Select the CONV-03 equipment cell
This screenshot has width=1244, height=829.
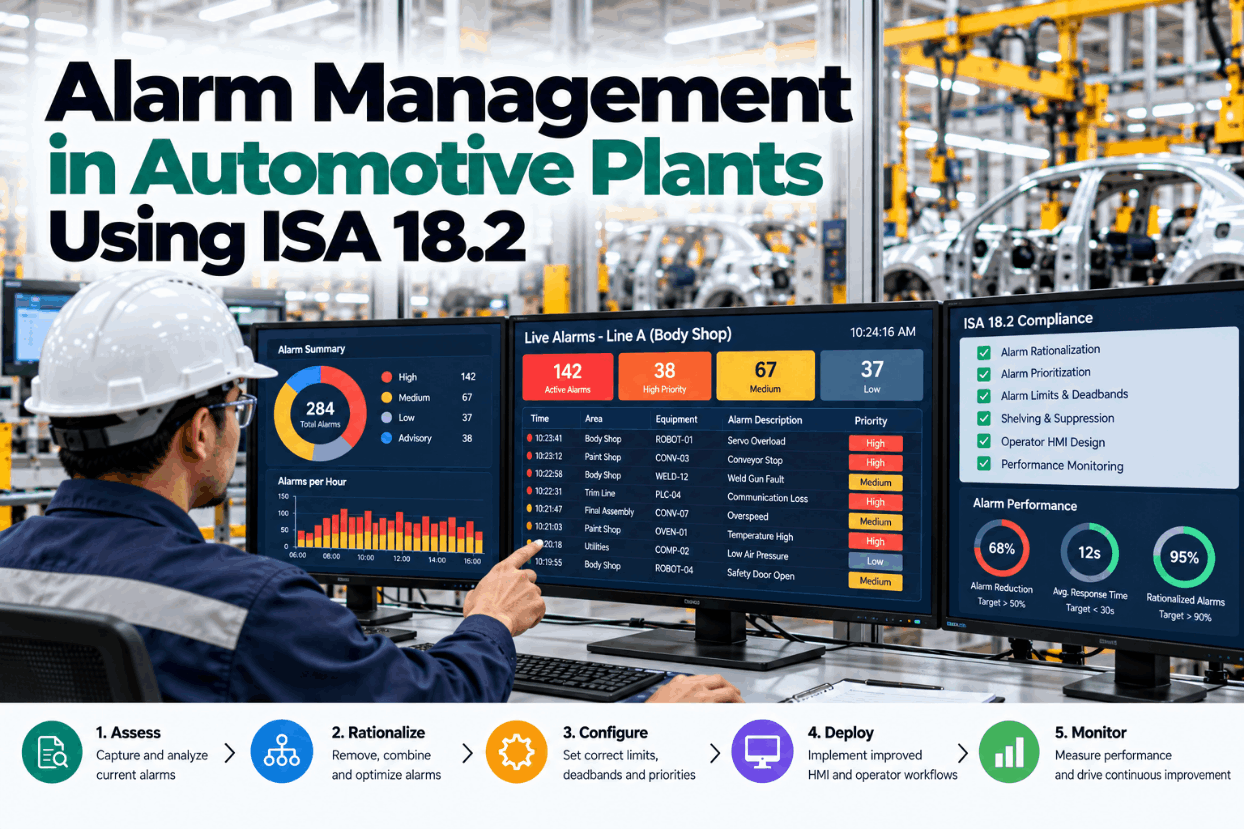[673, 458]
